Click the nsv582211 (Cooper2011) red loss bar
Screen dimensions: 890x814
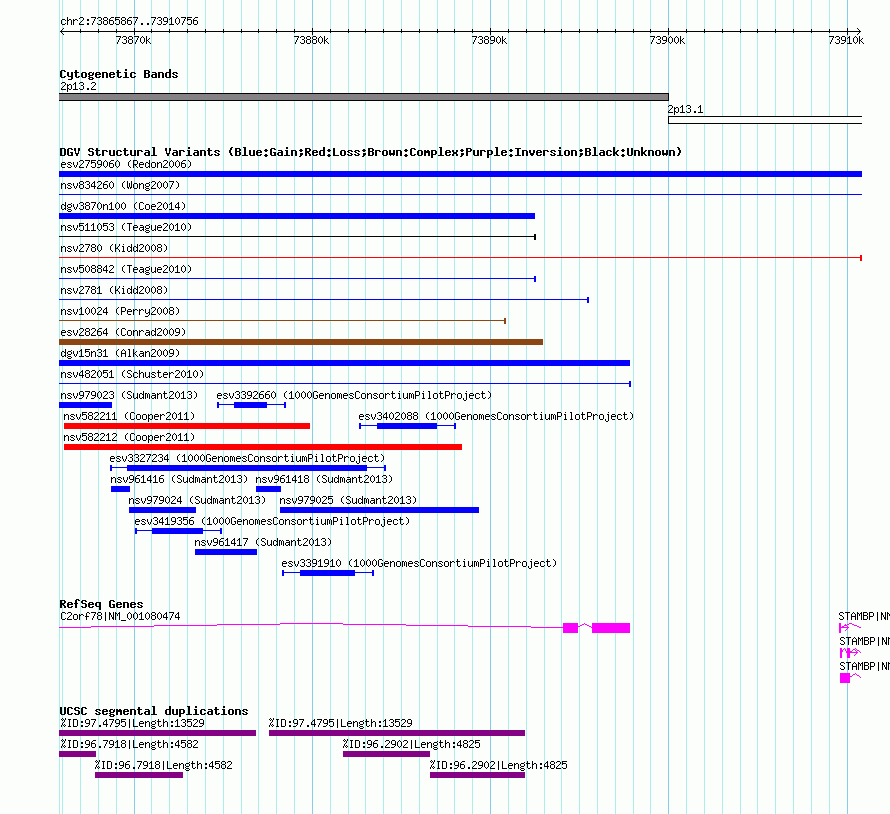tap(187, 426)
